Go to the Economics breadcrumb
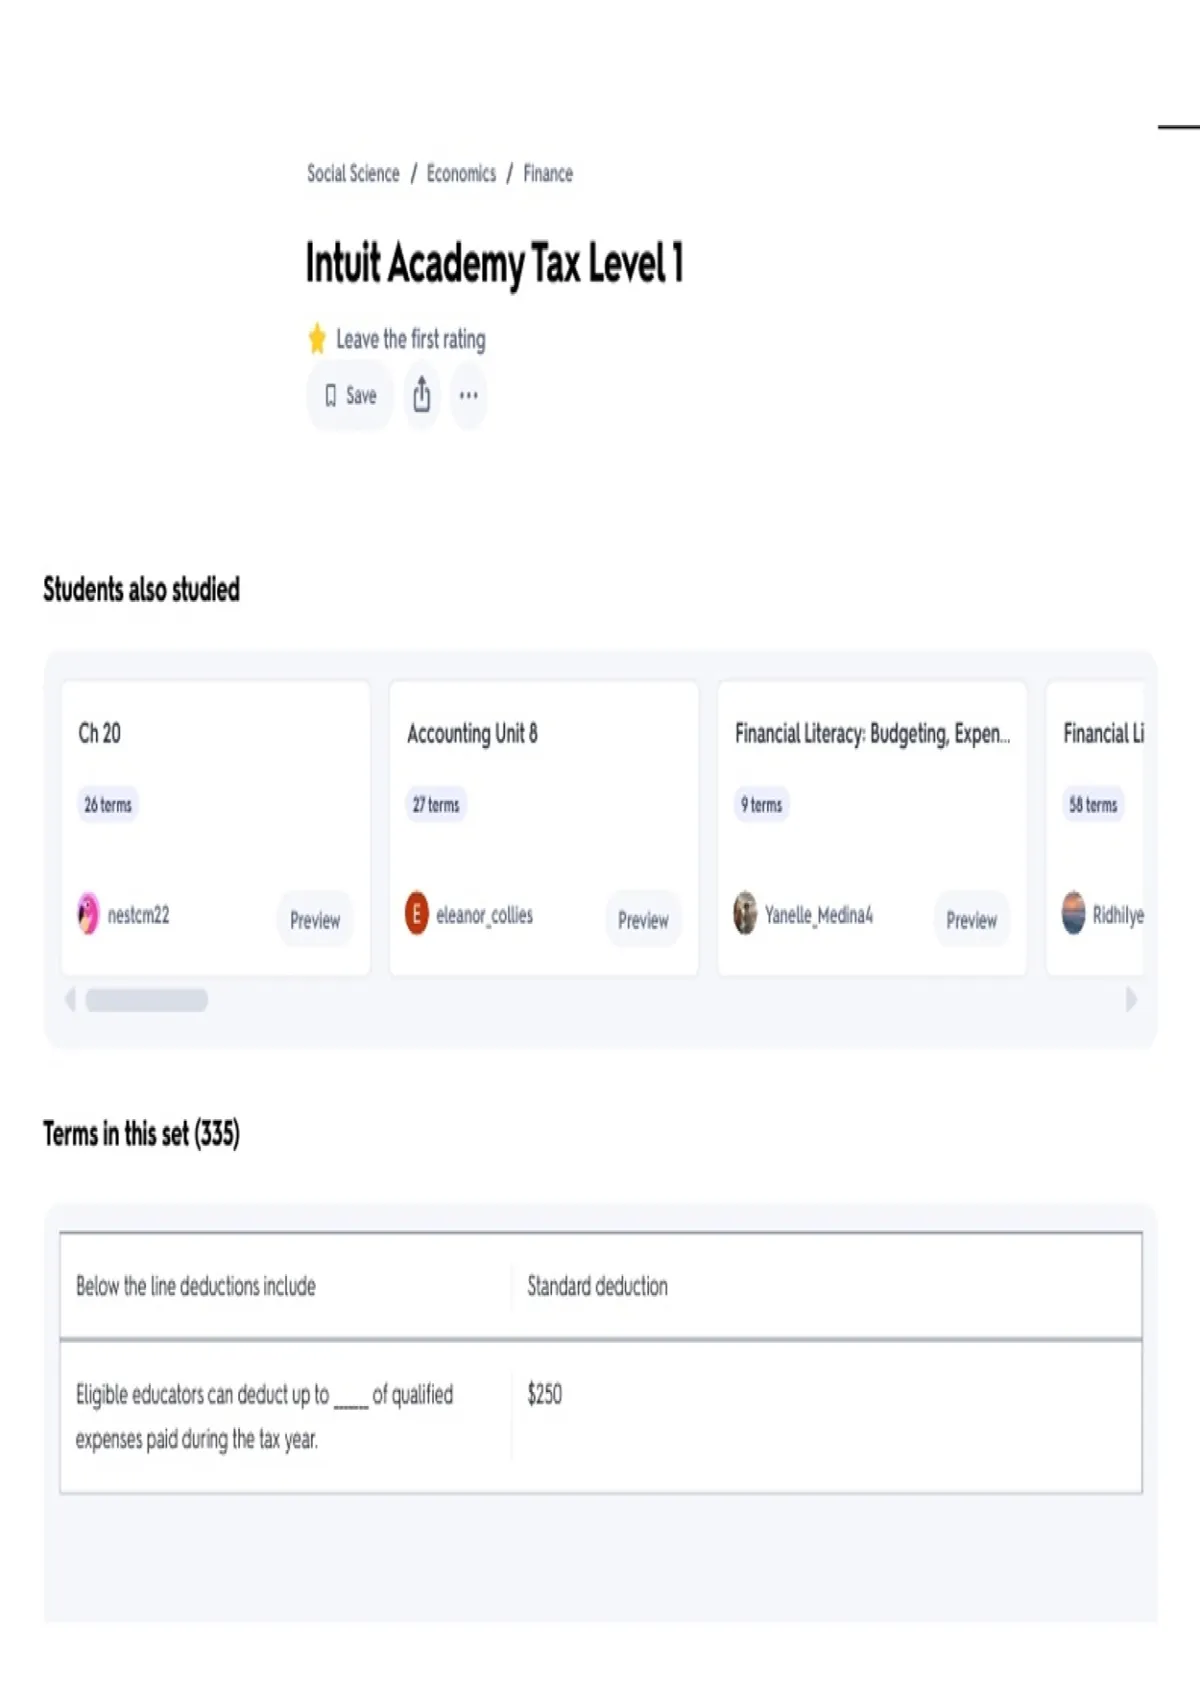 [461, 174]
